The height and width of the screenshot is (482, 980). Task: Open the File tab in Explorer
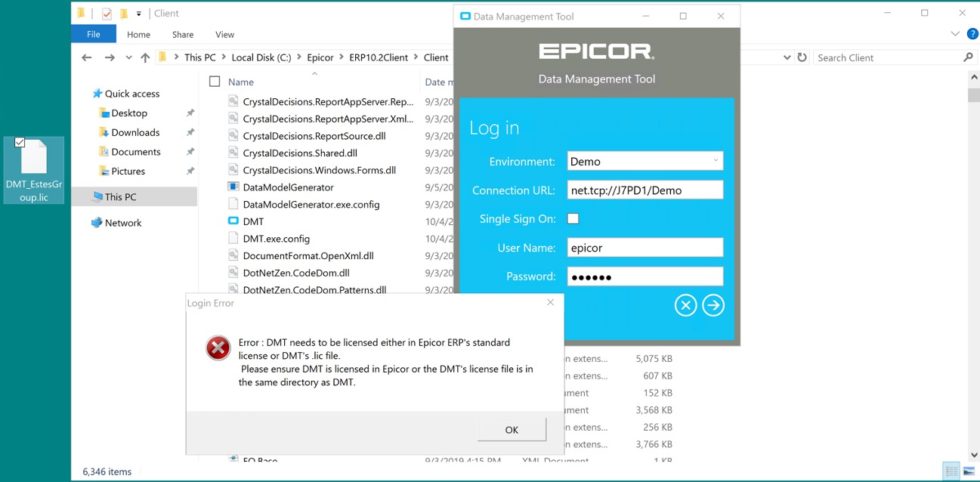[x=93, y=34]
